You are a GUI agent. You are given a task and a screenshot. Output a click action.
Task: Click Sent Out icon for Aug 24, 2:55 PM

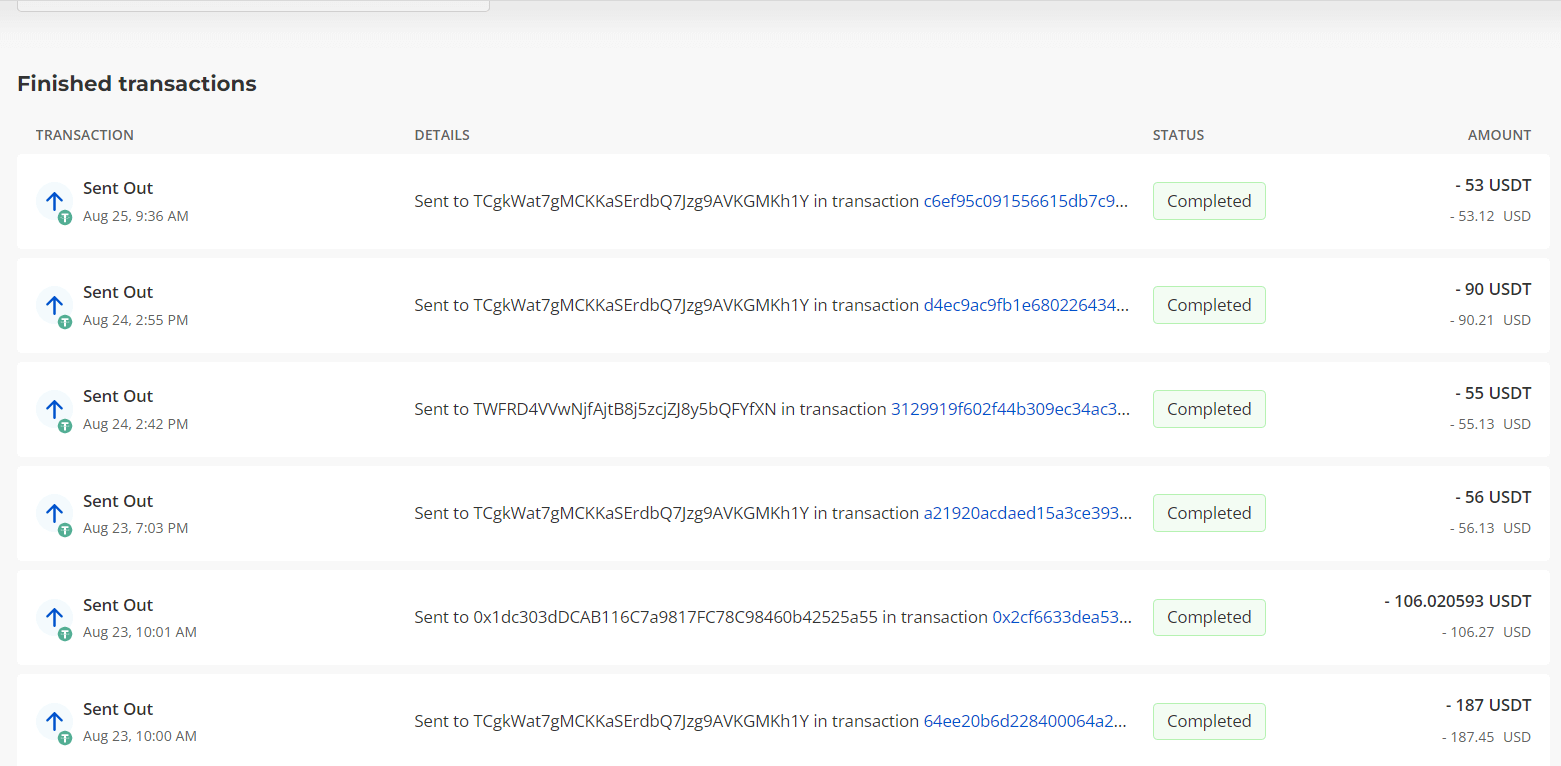click(54, 305)
